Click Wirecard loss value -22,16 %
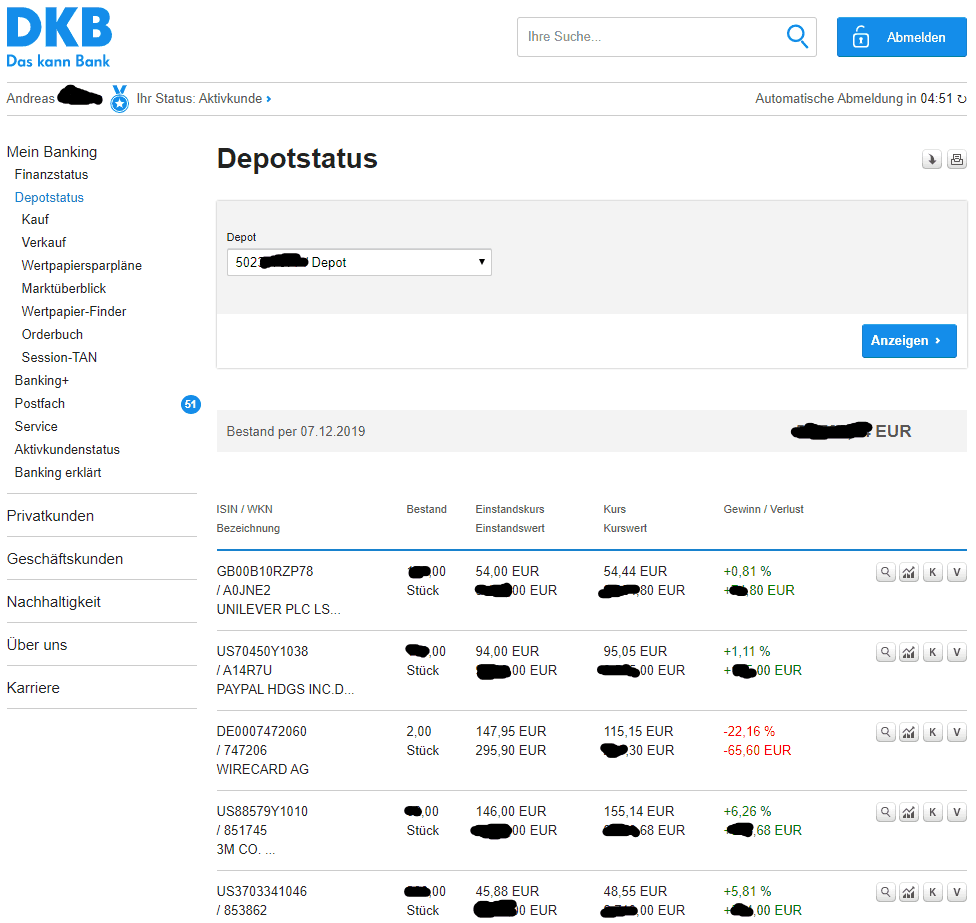Screen dimensions: 976x923 [749, 731]
